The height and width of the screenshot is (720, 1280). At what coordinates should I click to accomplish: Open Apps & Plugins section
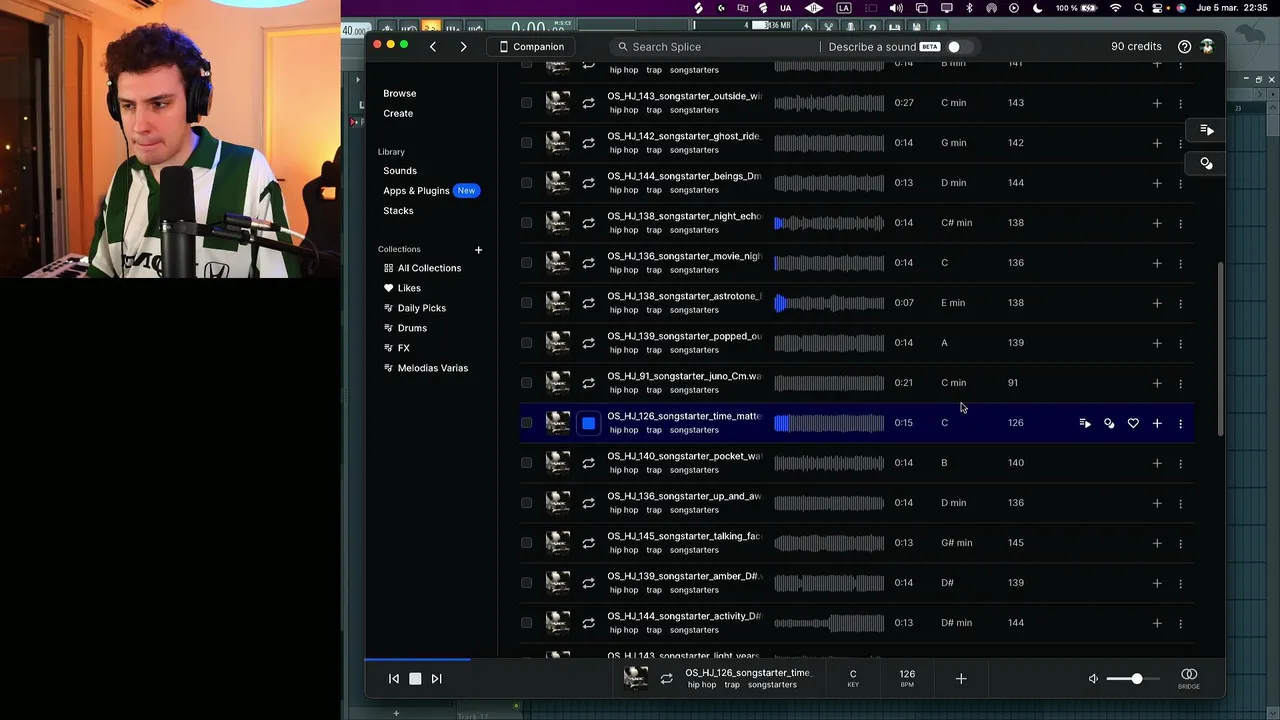(416, 191)
